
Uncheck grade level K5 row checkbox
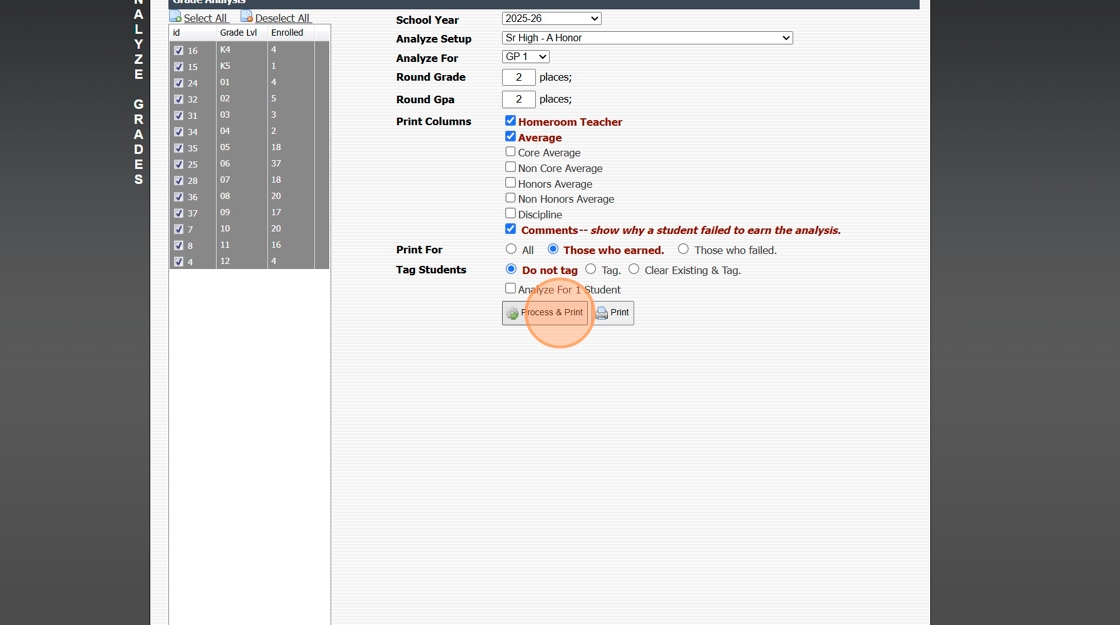(179, 66)
